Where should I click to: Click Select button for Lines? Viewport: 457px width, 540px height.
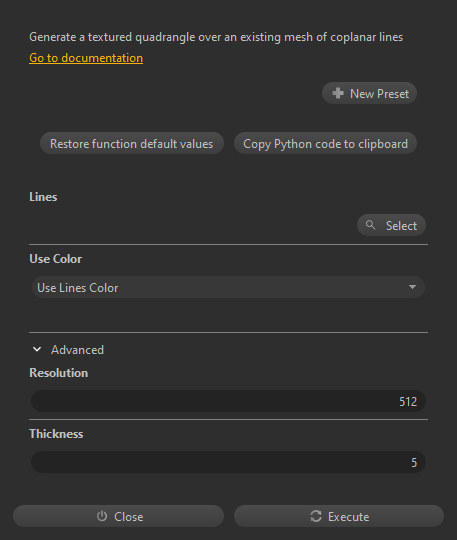(x=391, y=225)
